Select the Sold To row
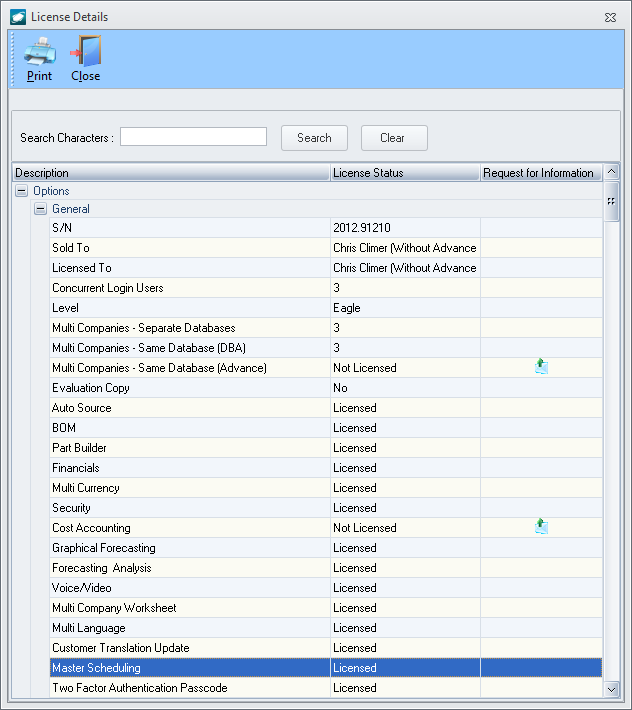The image size is (632, 710). tap(326, 248)
